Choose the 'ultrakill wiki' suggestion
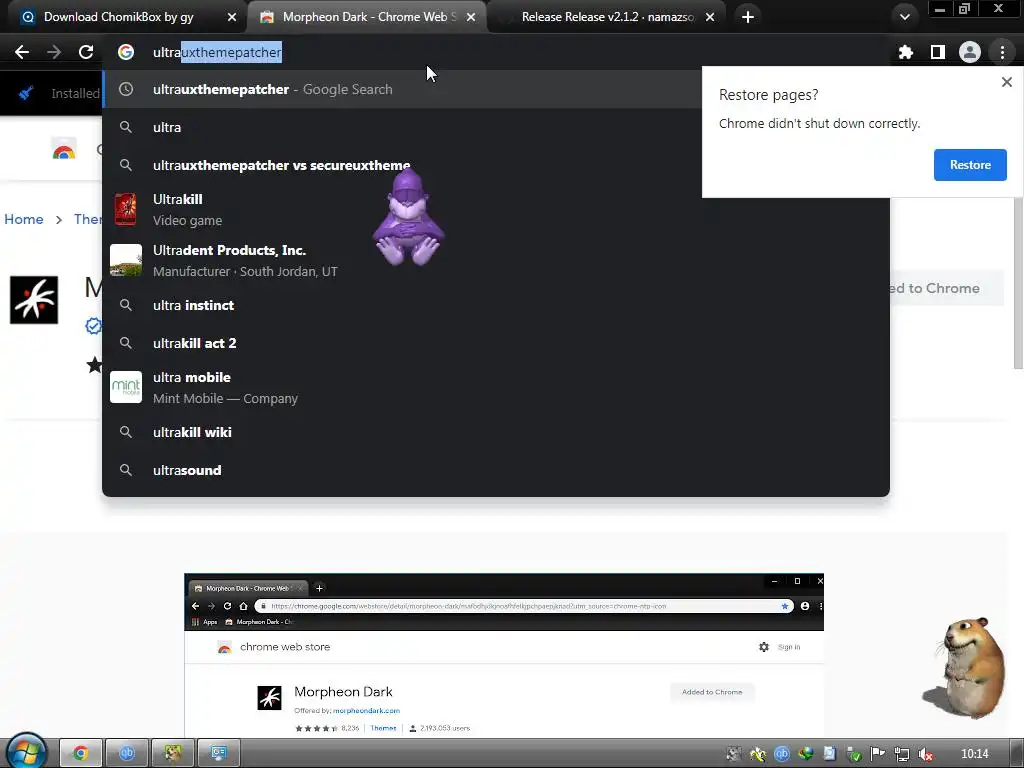 [x=496, y=432]
